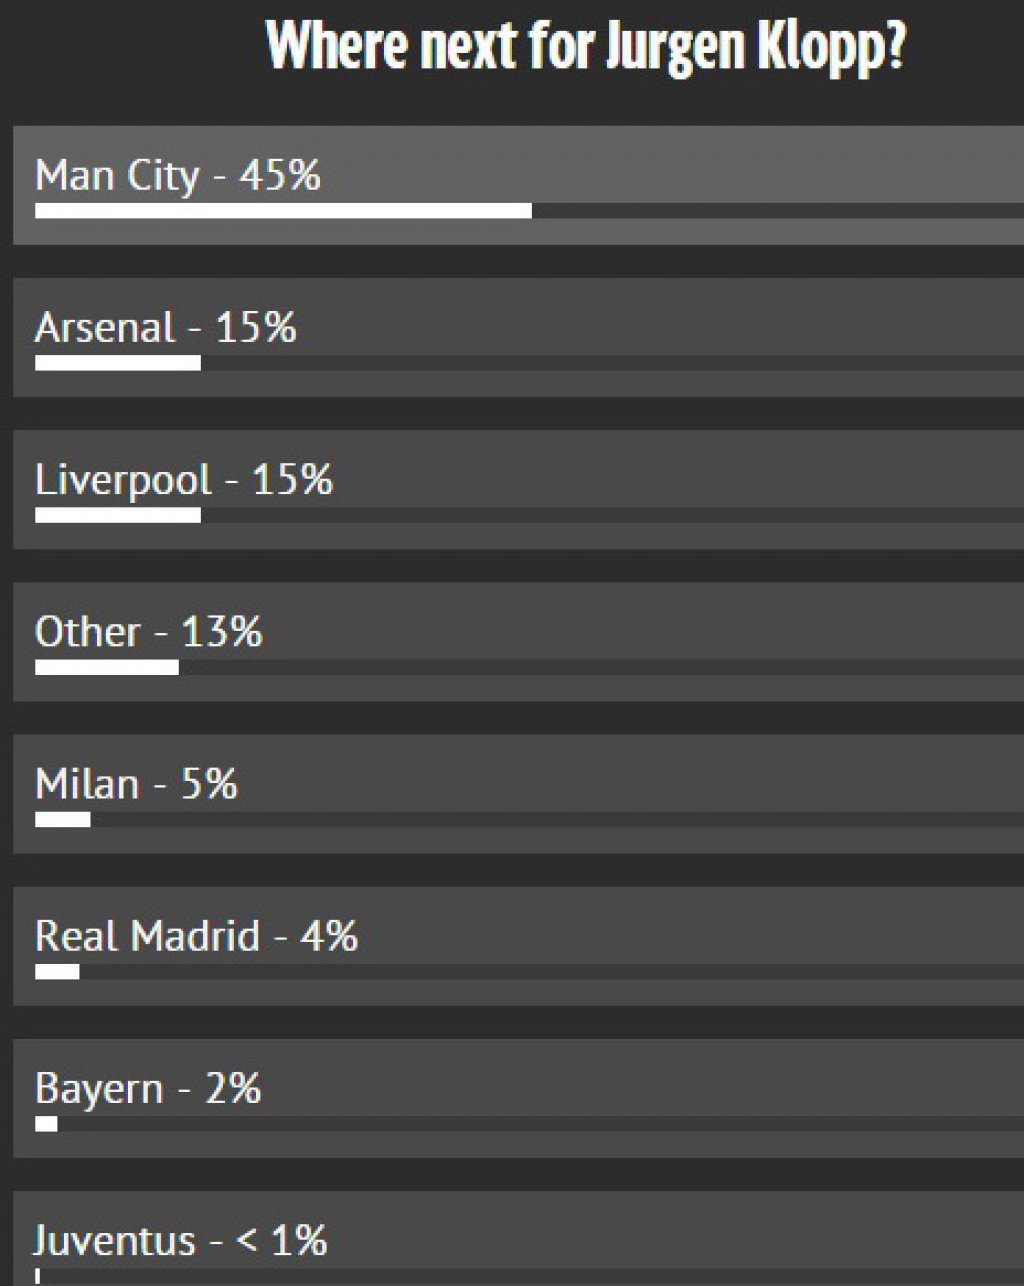Click the 'Juventus - < 1%' label
1024x1286 pixels.
[x=181, y=1241]
